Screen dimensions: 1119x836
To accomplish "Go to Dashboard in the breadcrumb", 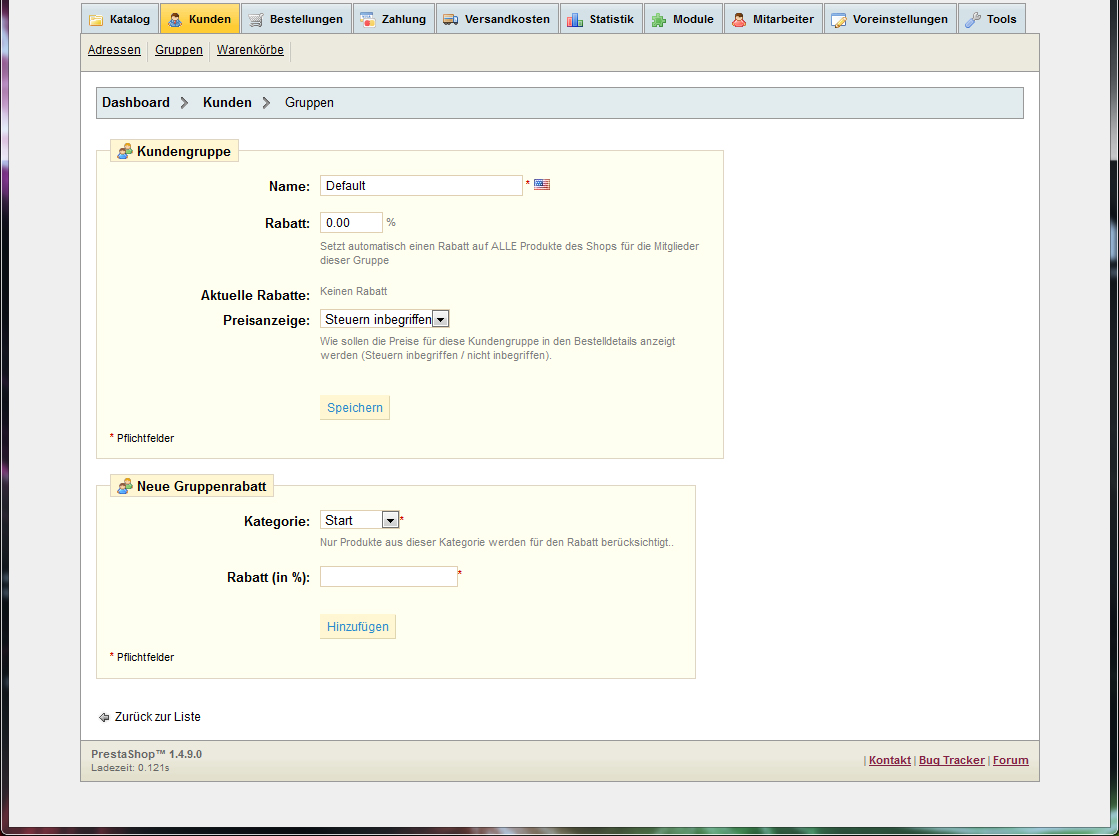I will (x=136, y=102).
